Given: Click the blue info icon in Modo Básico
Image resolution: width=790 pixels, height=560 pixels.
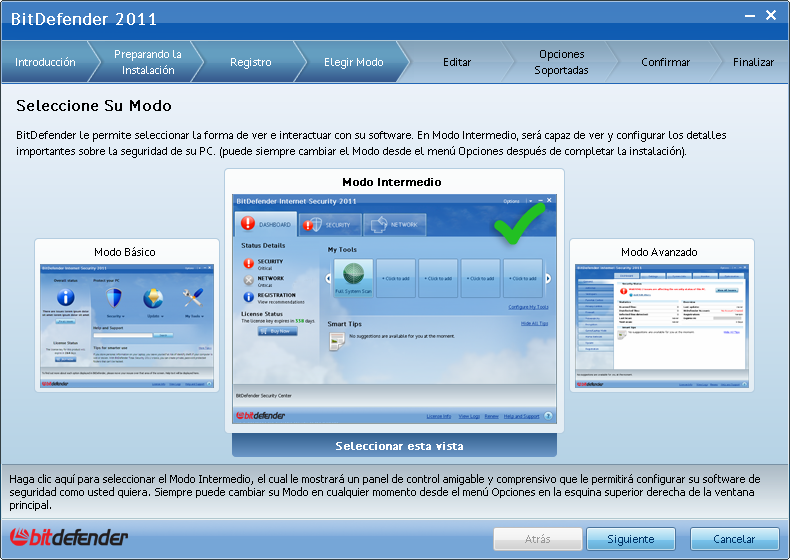Looking at the screenshot, I should (65, 297).
